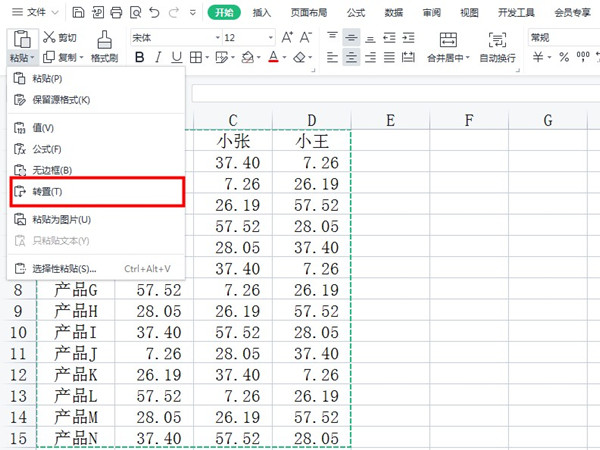This screenshot has width=600, height=450.
Task: Click the Format Painter (格式刷) icon
Action: pos(105,38)
